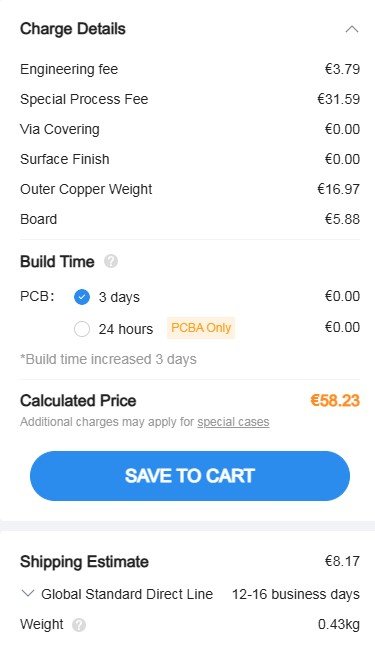
Task: Click the Shipping Estimate heading
Action: pos(85,562)
